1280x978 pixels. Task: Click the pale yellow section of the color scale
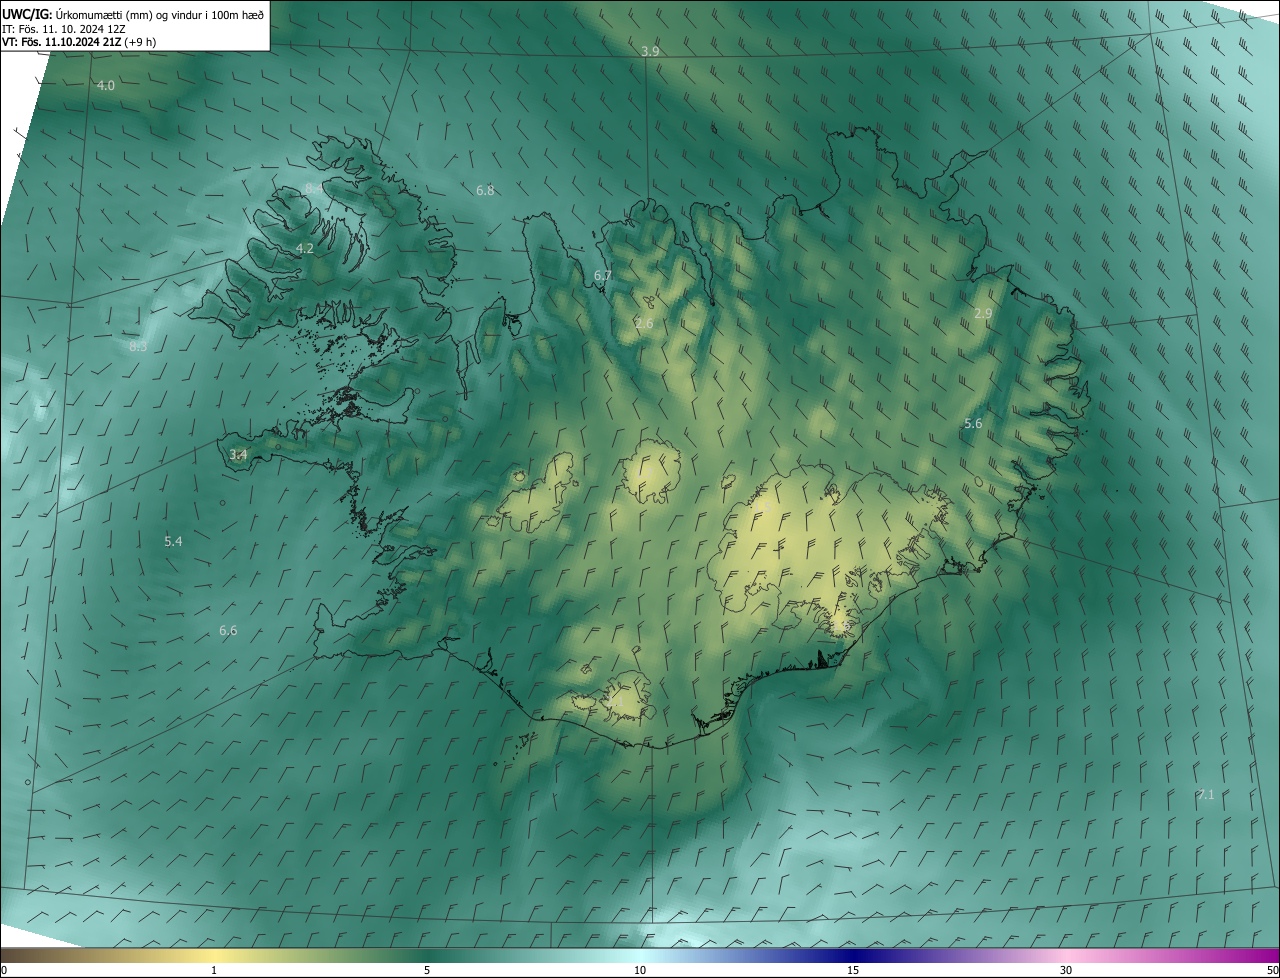pos(214,955)
